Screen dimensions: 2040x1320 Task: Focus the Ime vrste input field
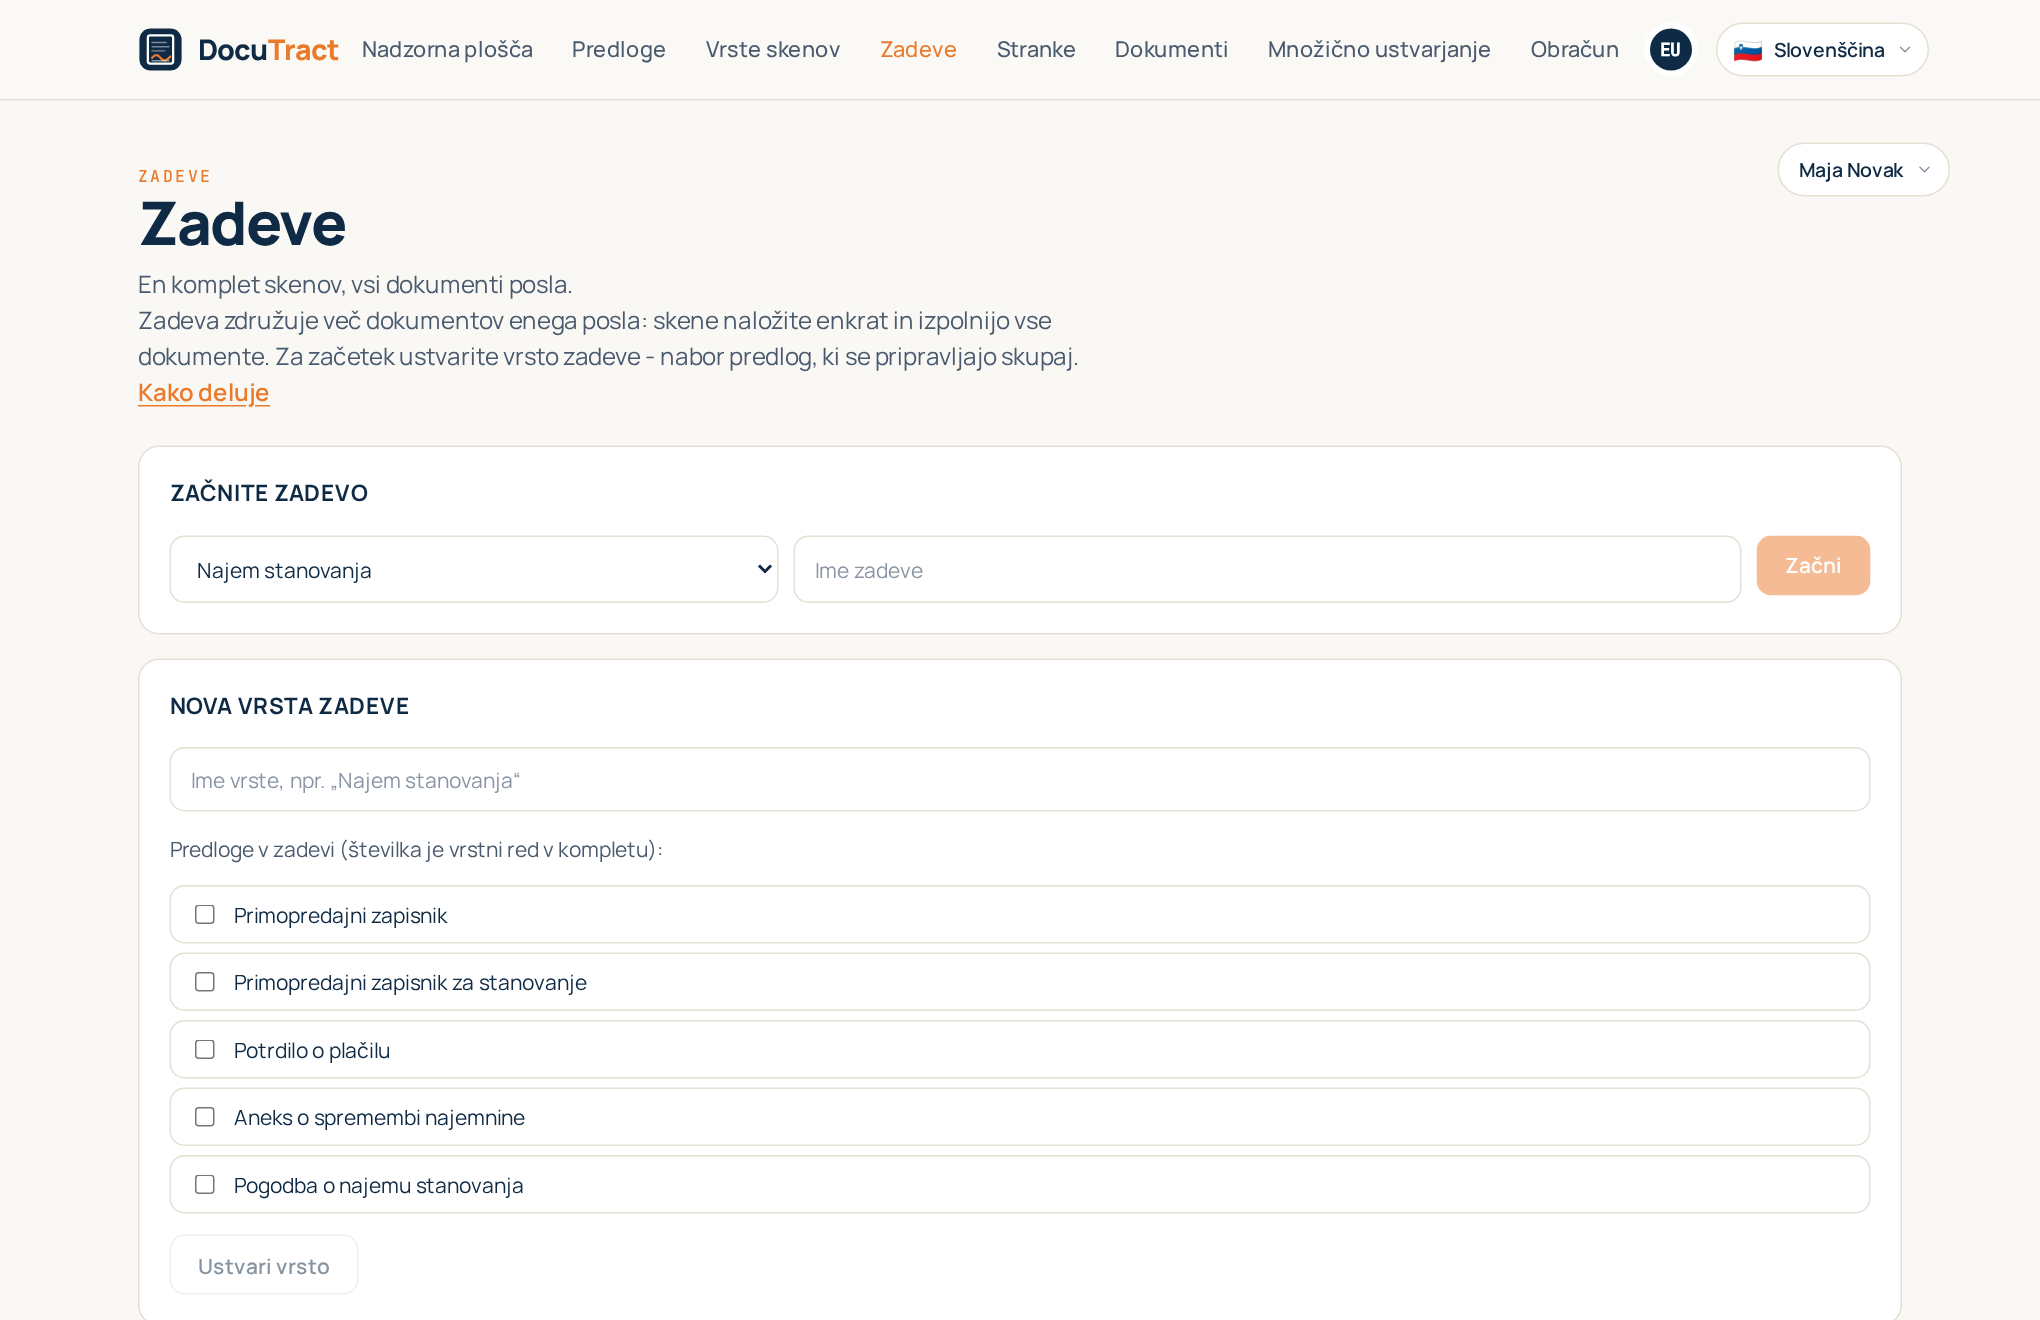(x=1019, y=779)
